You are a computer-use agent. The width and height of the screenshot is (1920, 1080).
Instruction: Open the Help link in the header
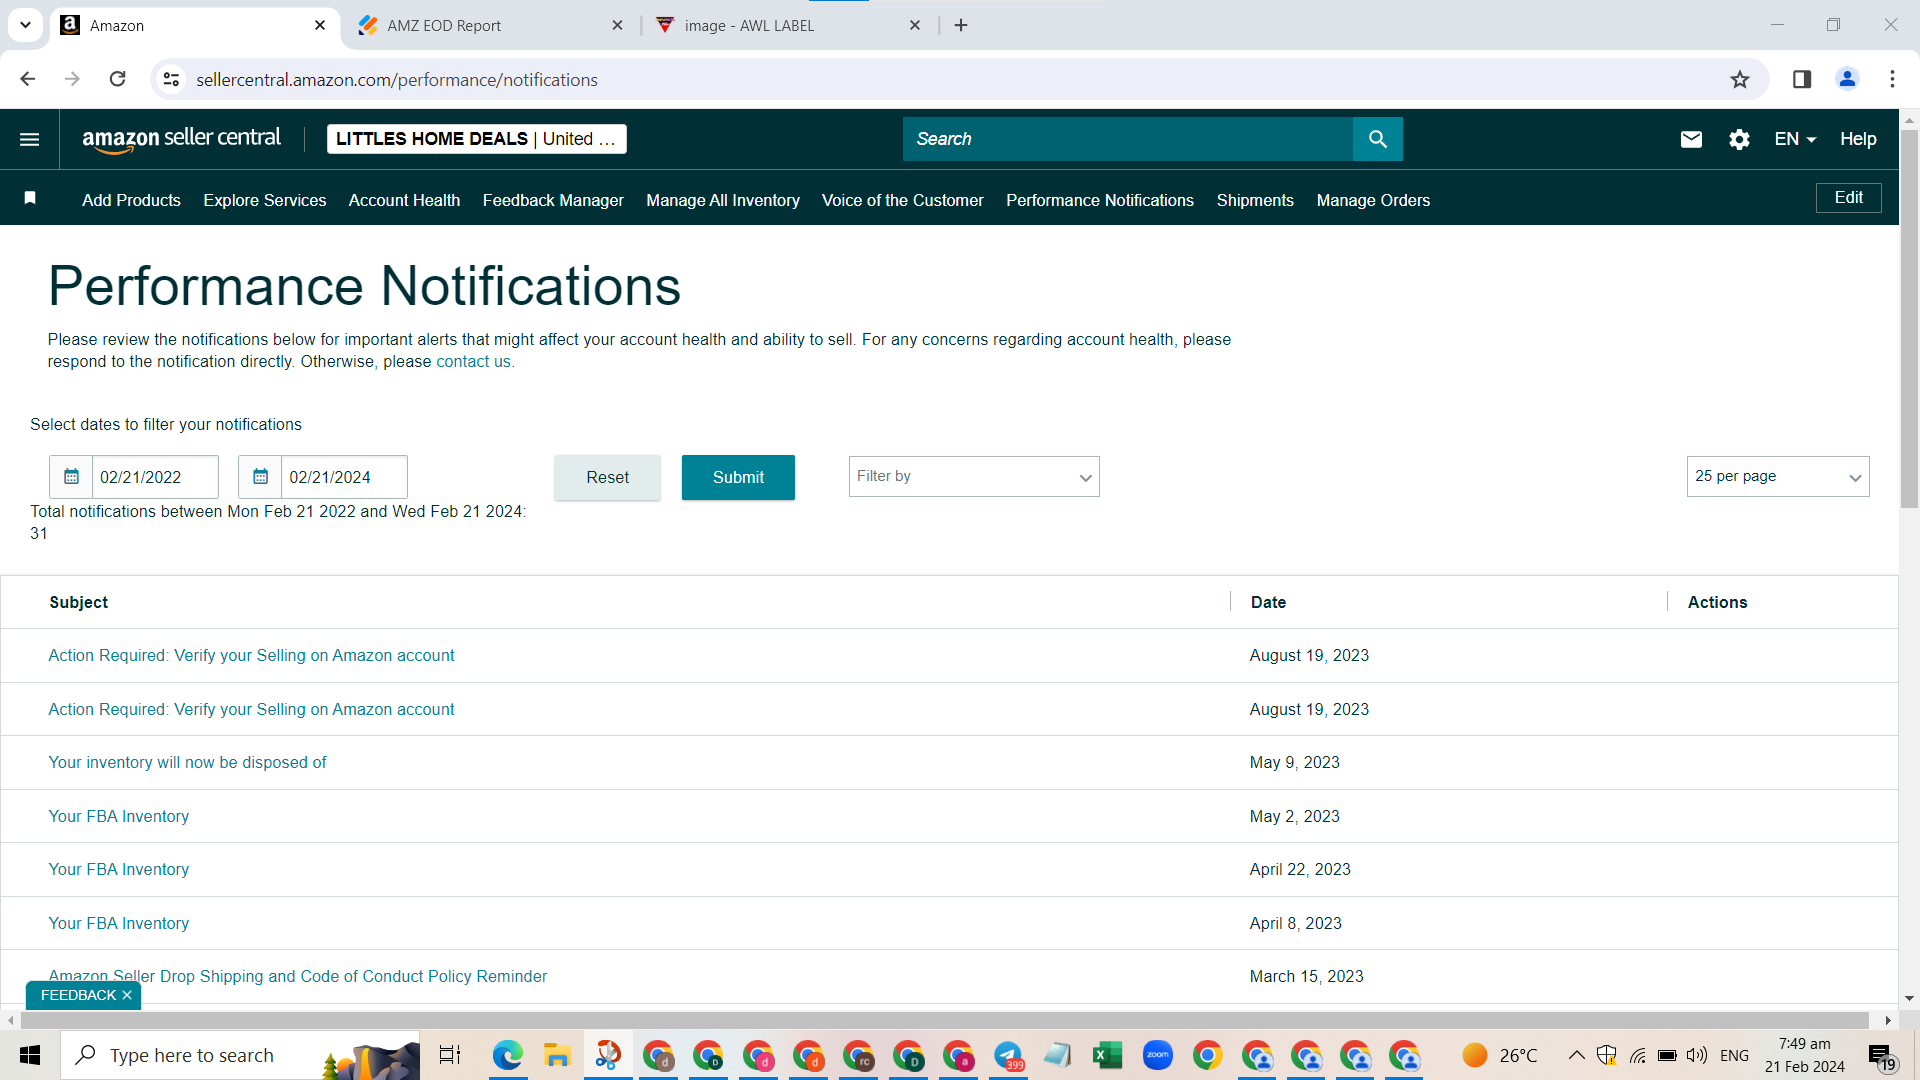click(x=1858, y=139)
